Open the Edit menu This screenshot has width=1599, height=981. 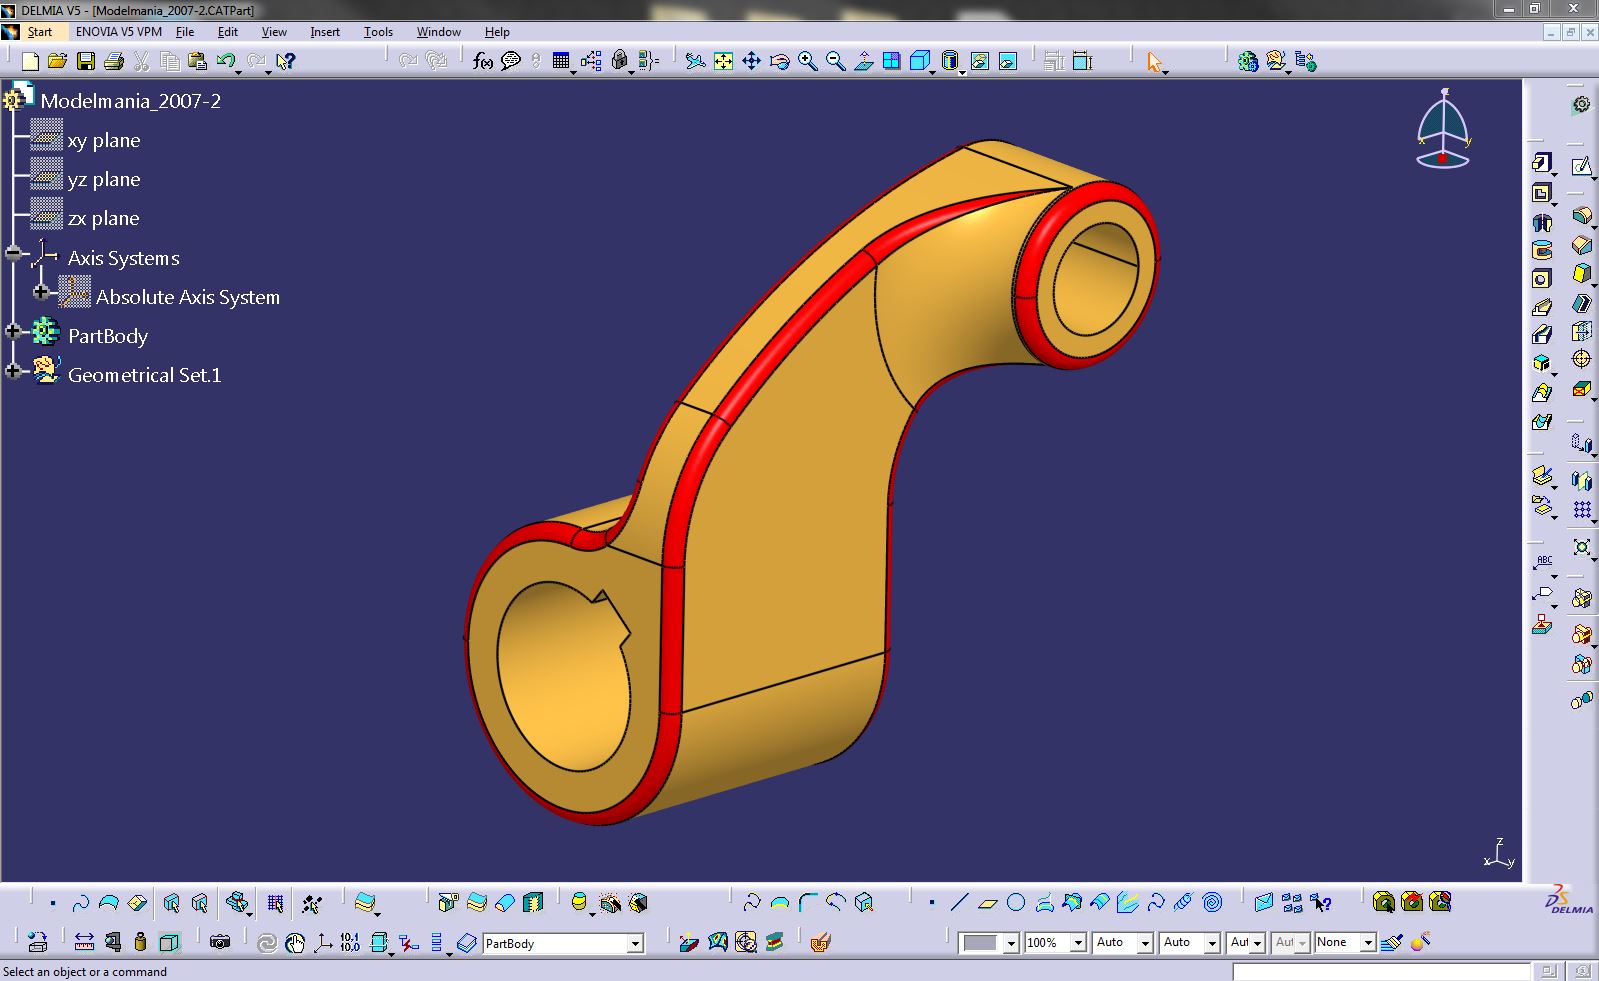coord(228,32)
